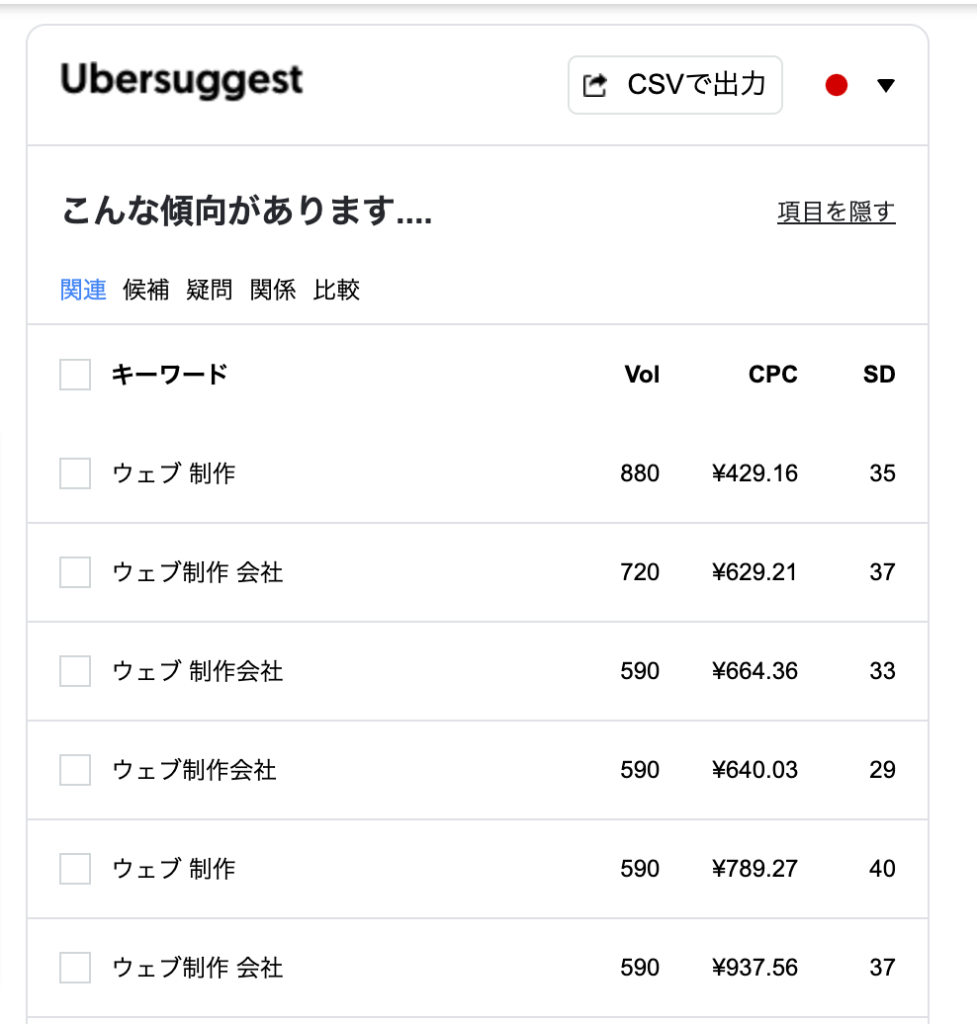Click the Vol column header
Viewport: 977px width, 1024px height.
point(642,375)
